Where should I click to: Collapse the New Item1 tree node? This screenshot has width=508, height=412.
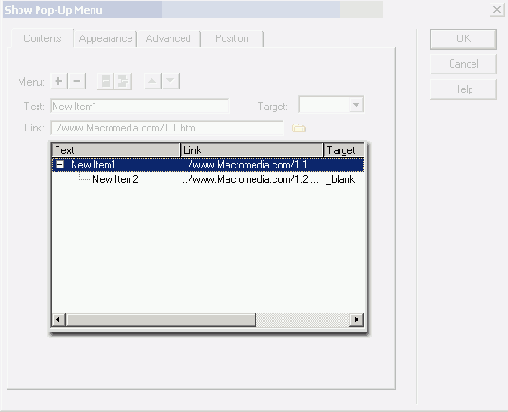(60, 164)
